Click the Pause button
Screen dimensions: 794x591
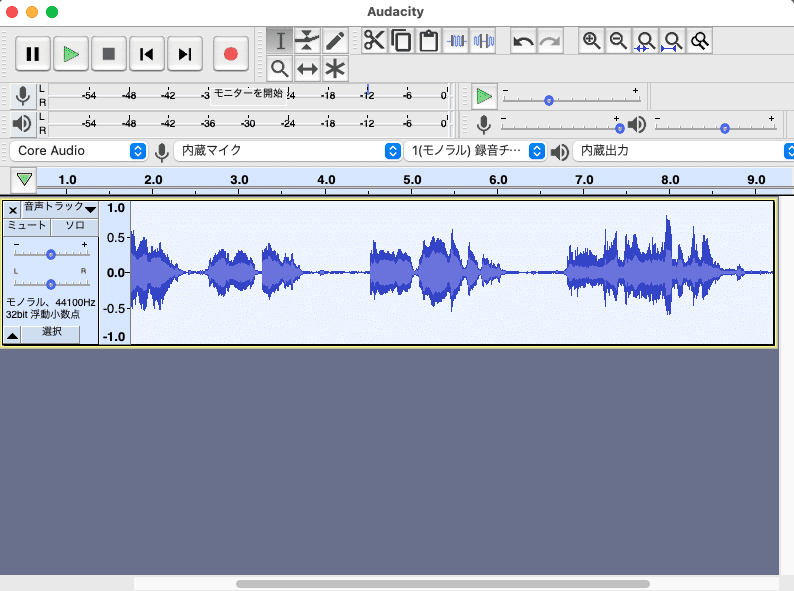tap(33, 54)
